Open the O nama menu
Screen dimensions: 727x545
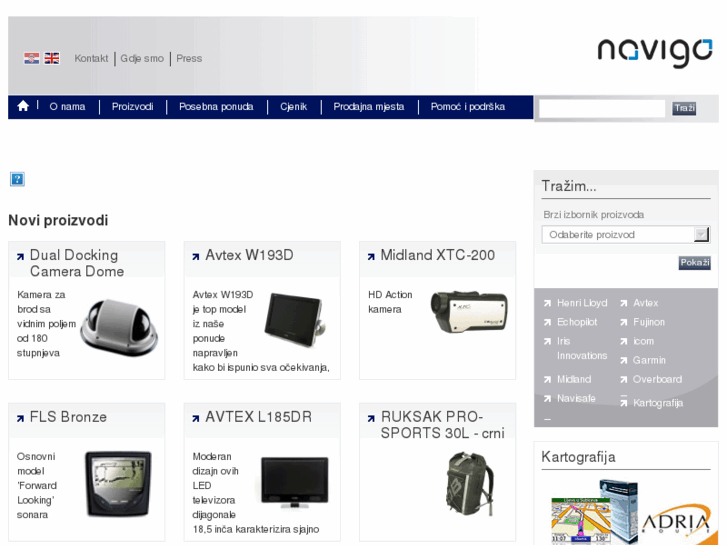click(x=68, y=107)
